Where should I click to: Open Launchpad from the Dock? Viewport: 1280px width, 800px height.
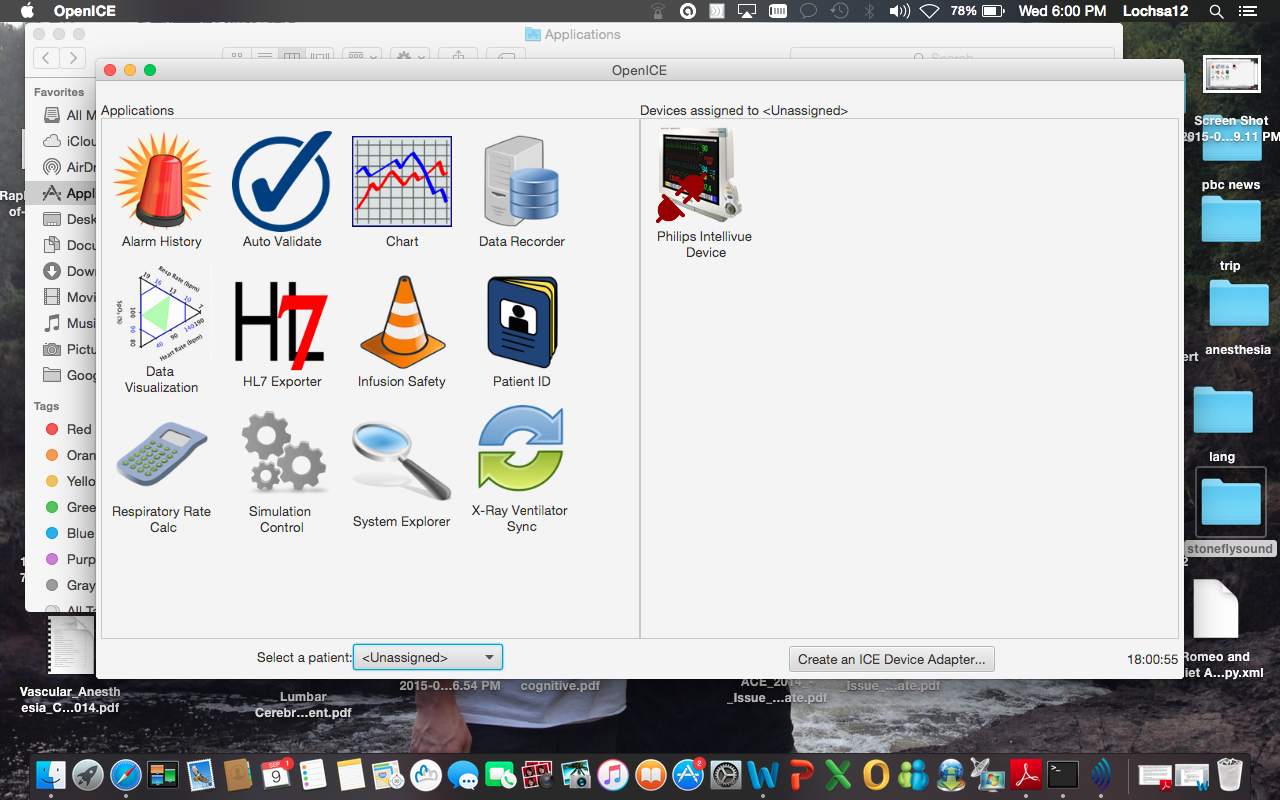pos(88,775)
